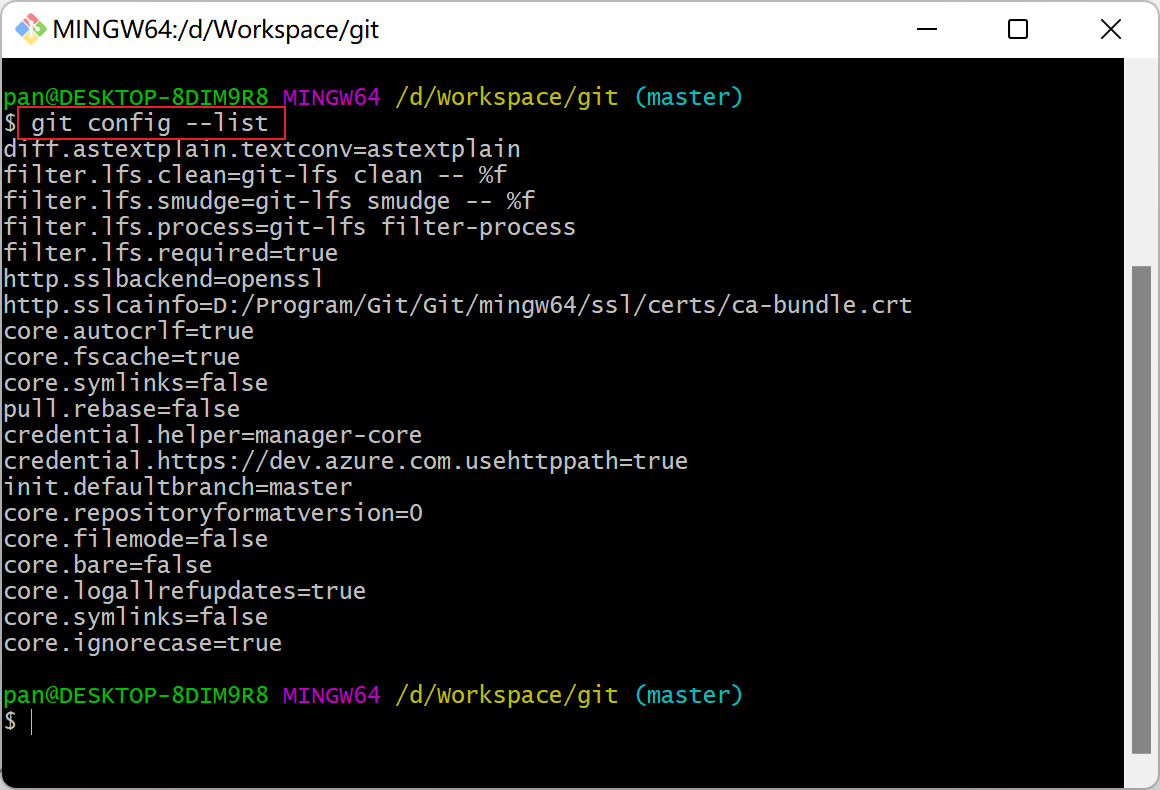Click the http.sslcainfo ca-bundle.crt path line

tap(457, 305)
